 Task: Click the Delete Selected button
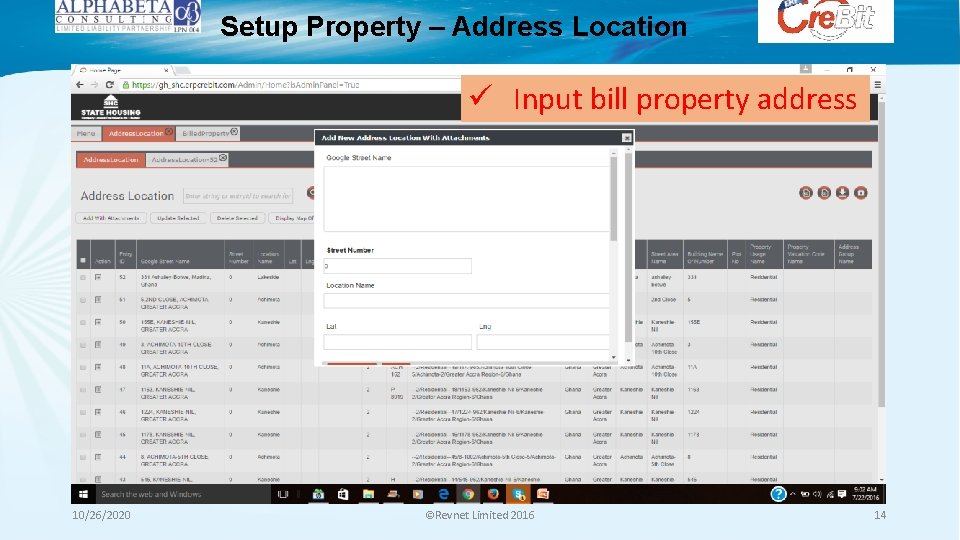pos(237,218)
